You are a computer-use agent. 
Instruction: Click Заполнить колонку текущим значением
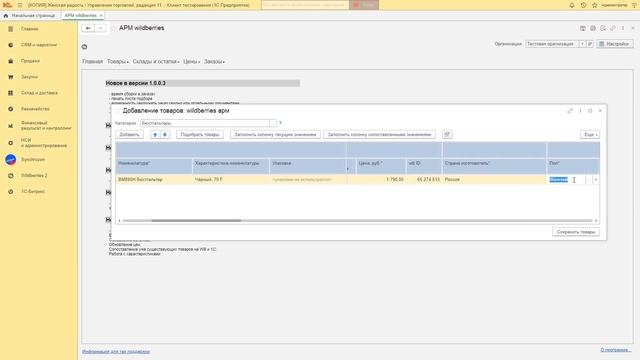pos(275,135)
